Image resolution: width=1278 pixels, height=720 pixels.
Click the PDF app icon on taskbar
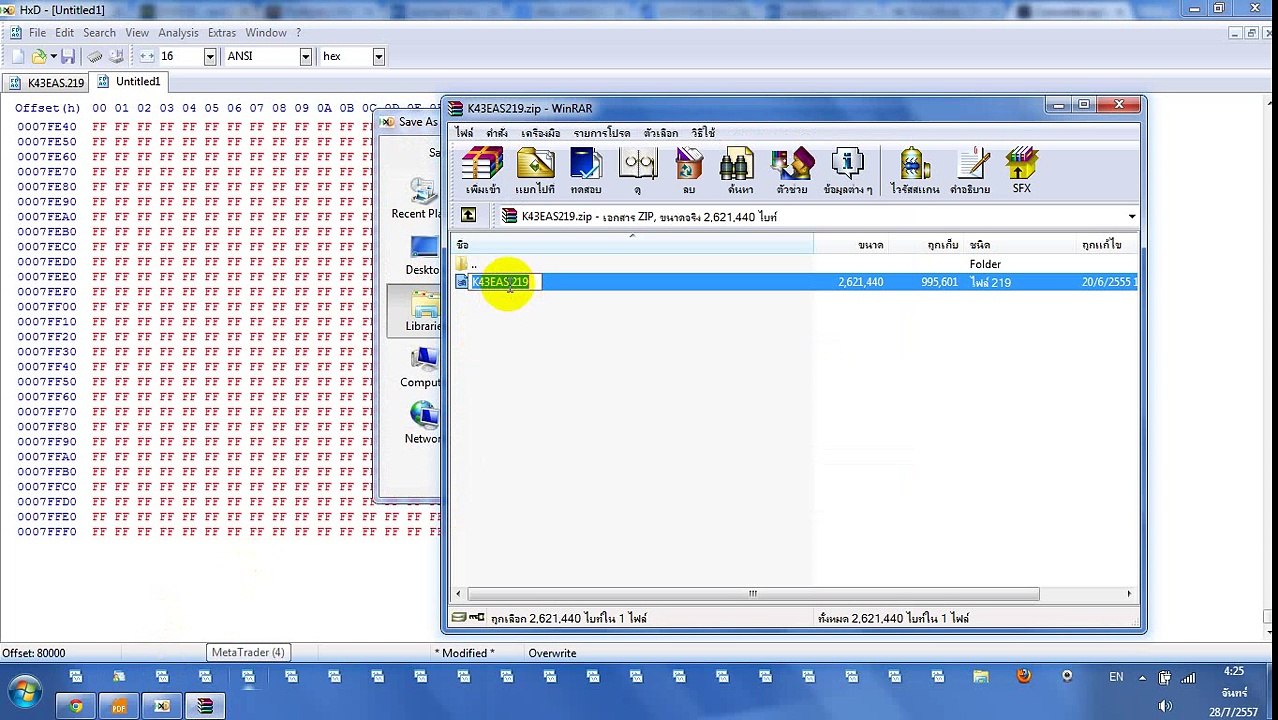(x=119, y=706)
